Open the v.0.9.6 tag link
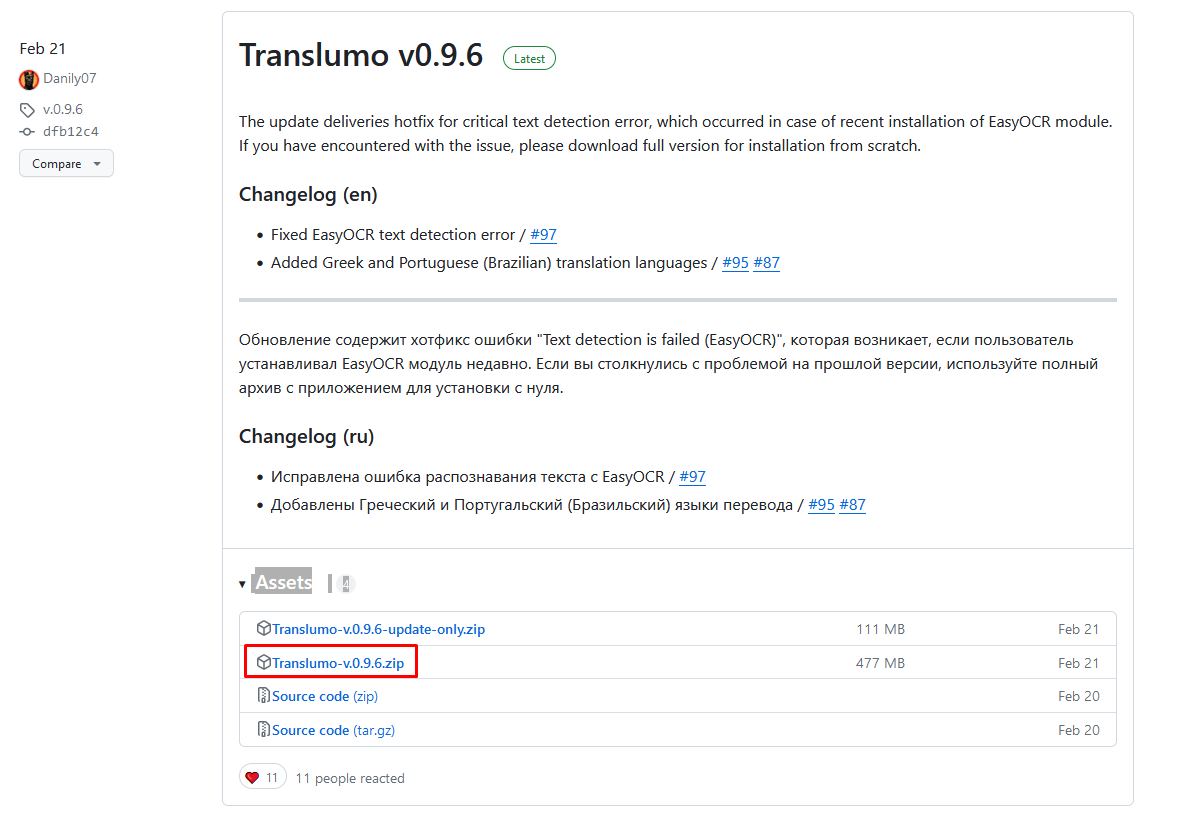 click(x=62, y=110)
